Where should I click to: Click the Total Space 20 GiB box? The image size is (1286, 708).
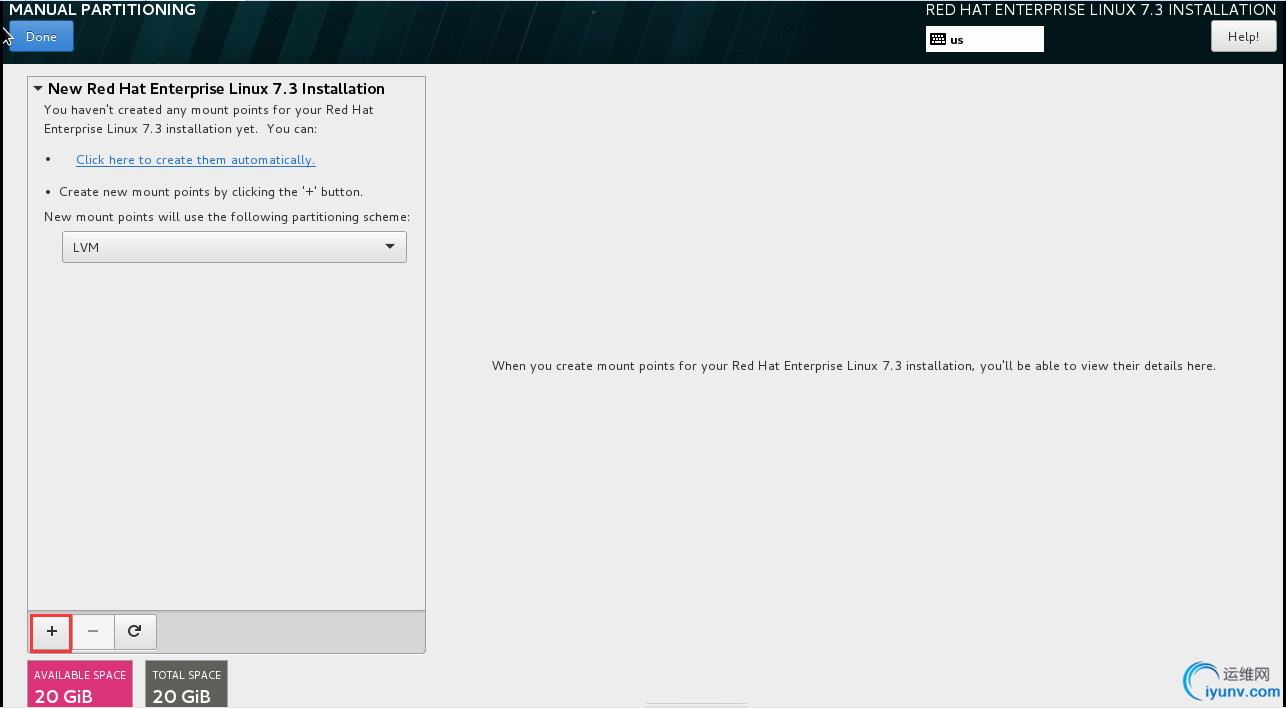pos(187,684)
